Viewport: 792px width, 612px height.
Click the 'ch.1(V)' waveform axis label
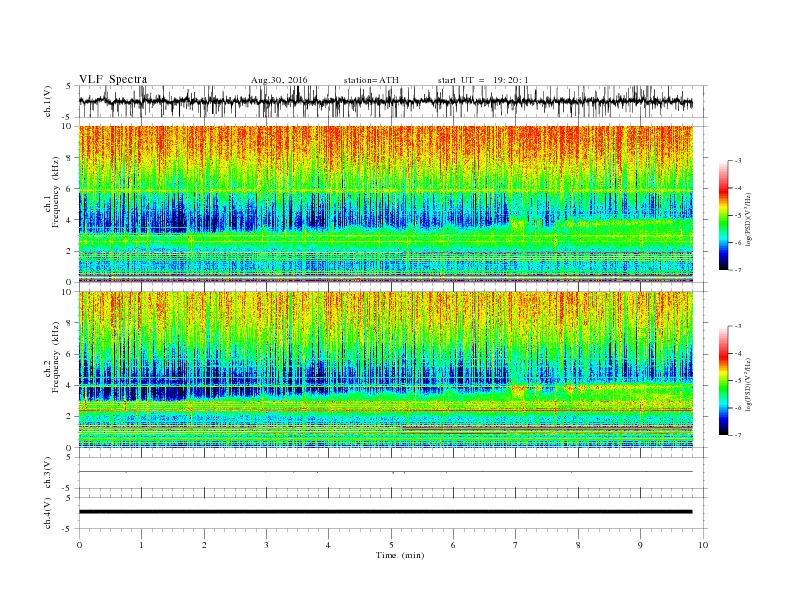tap(47, 101)
